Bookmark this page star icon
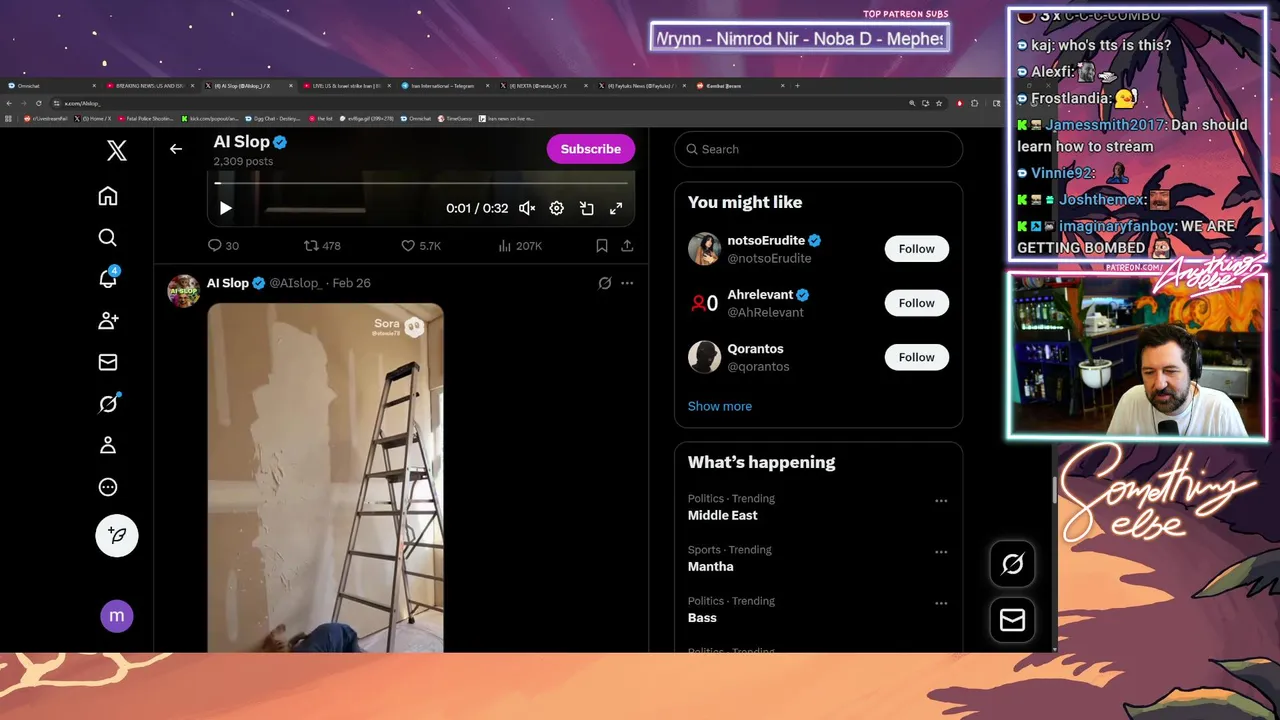This screenshot has height=720, width=1280. [938, 103]
